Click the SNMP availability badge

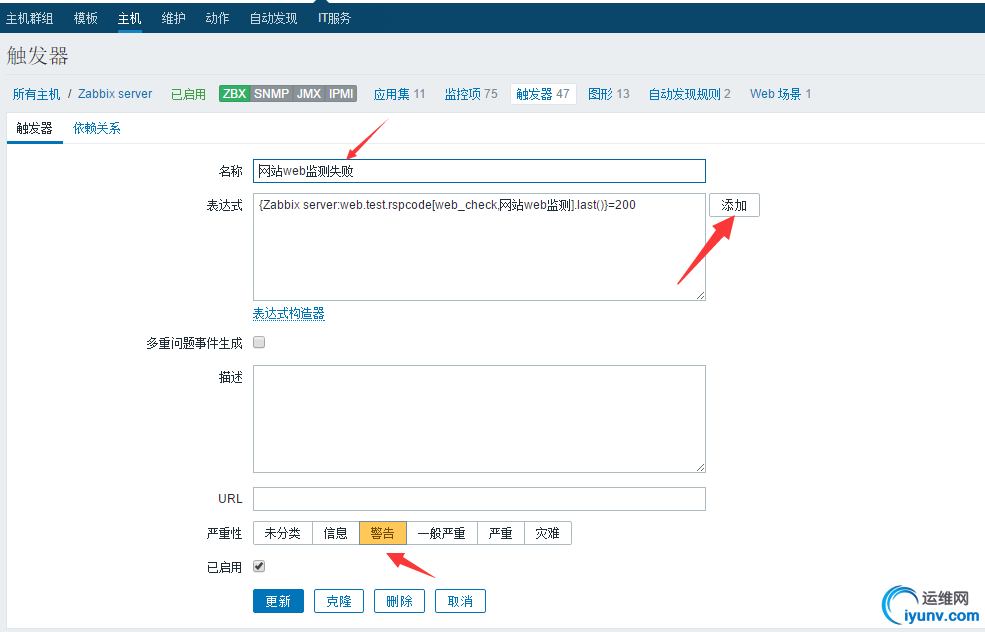click(271, 94)
